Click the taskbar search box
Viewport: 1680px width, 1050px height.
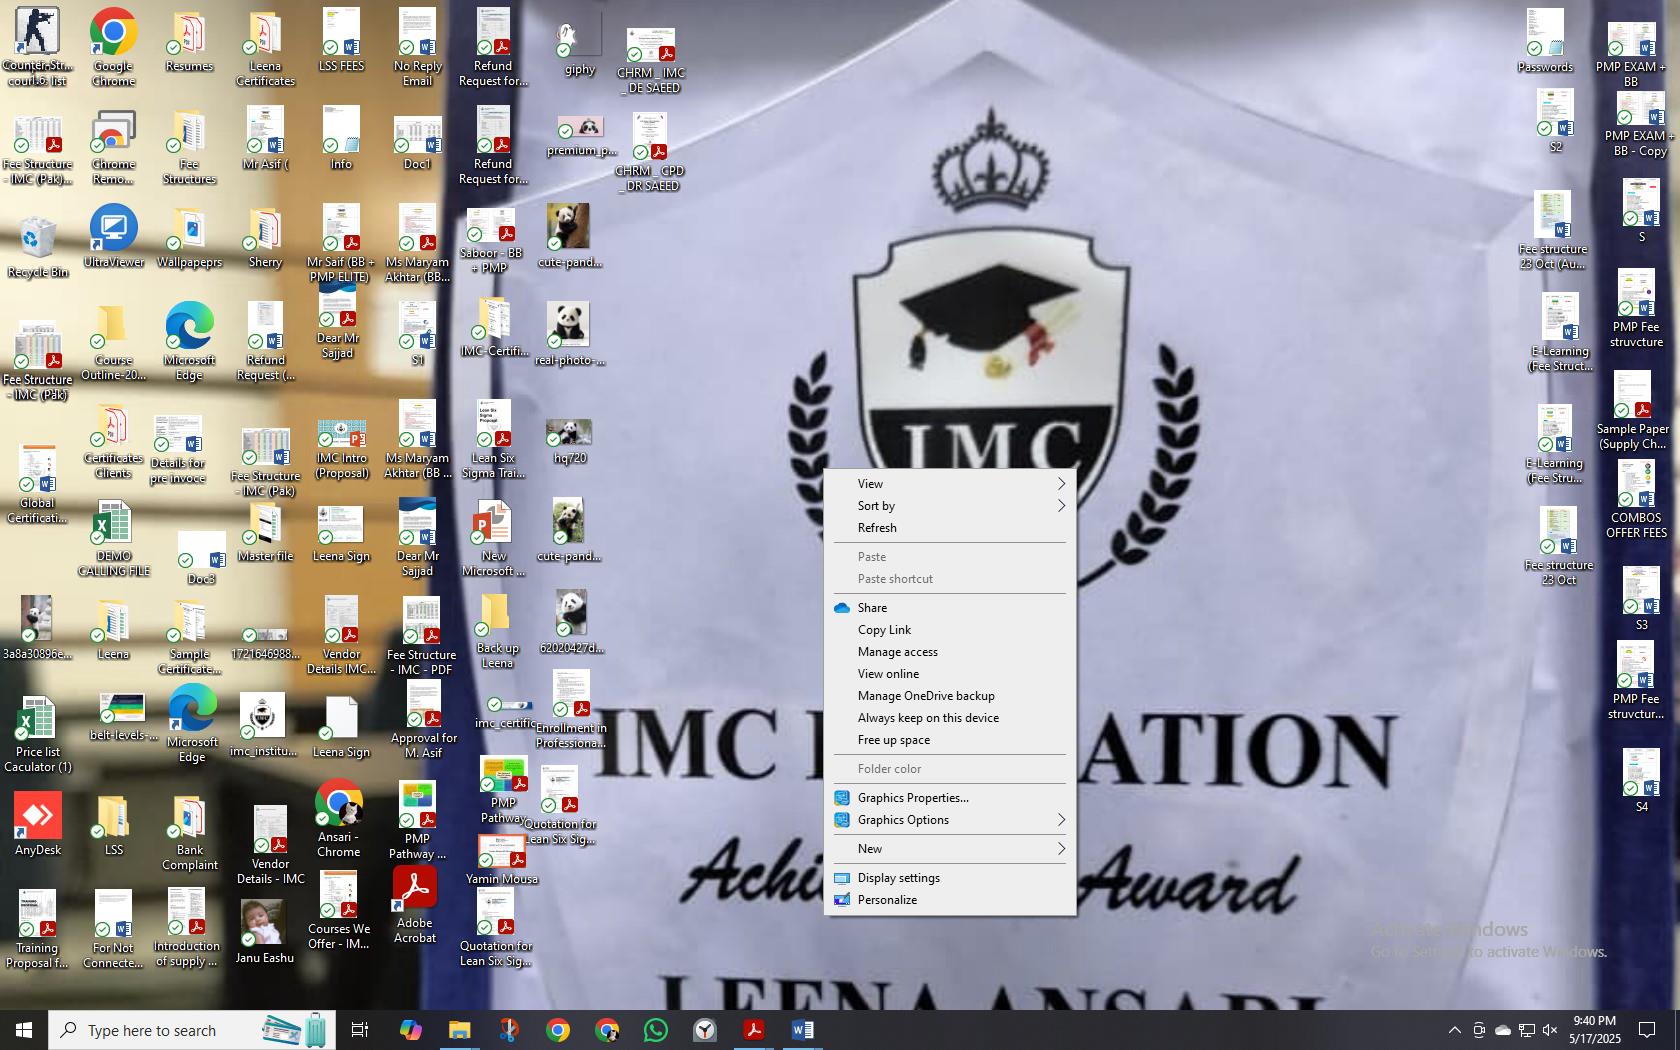(192, 1030)
